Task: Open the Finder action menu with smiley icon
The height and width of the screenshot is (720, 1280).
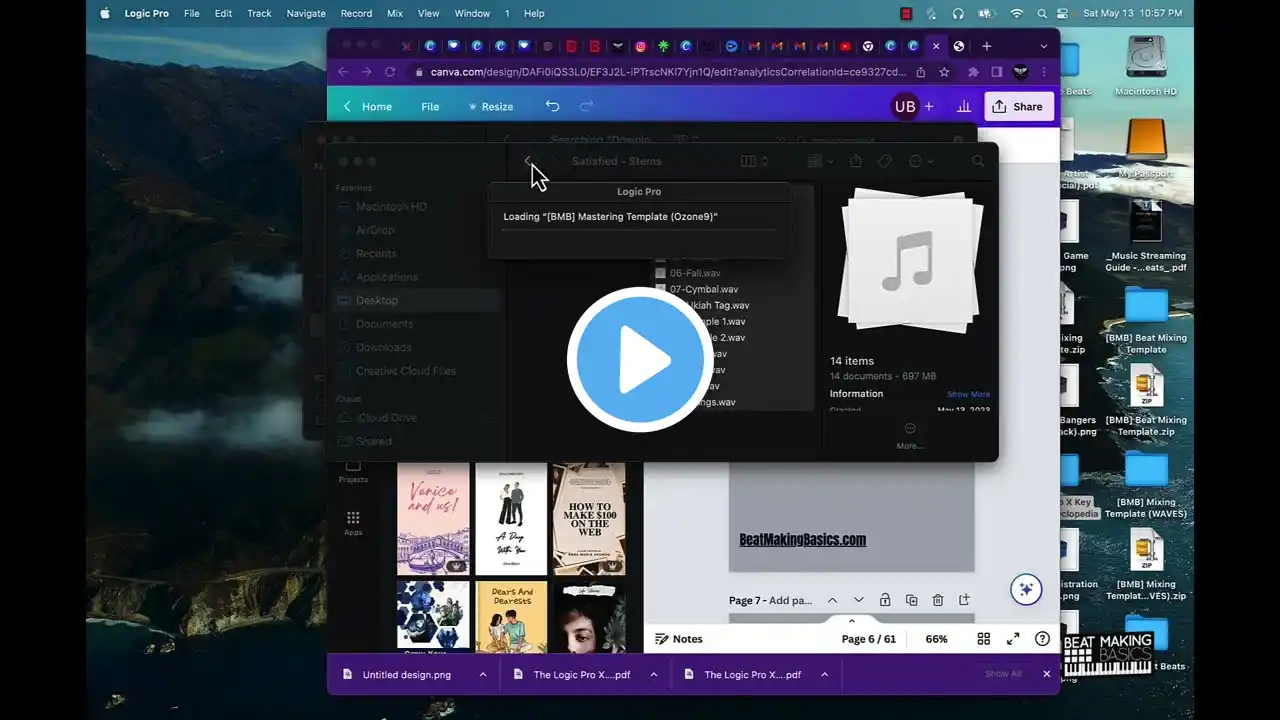Action: point(920,161)
